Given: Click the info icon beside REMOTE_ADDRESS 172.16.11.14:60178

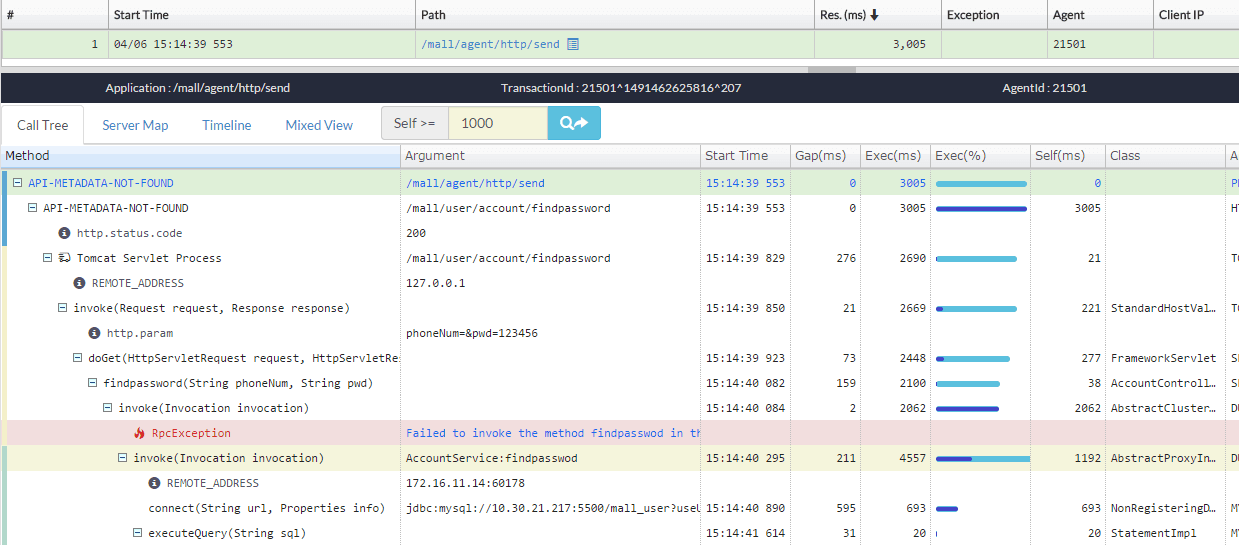Looking at the screenshot, I should pos(154,483).
